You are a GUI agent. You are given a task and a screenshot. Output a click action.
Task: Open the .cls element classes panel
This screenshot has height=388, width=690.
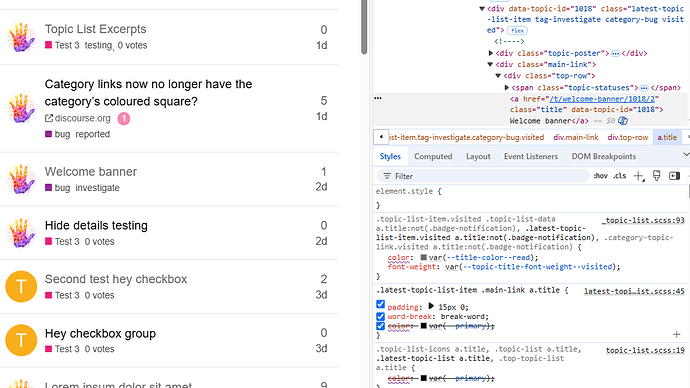(620, 176)
